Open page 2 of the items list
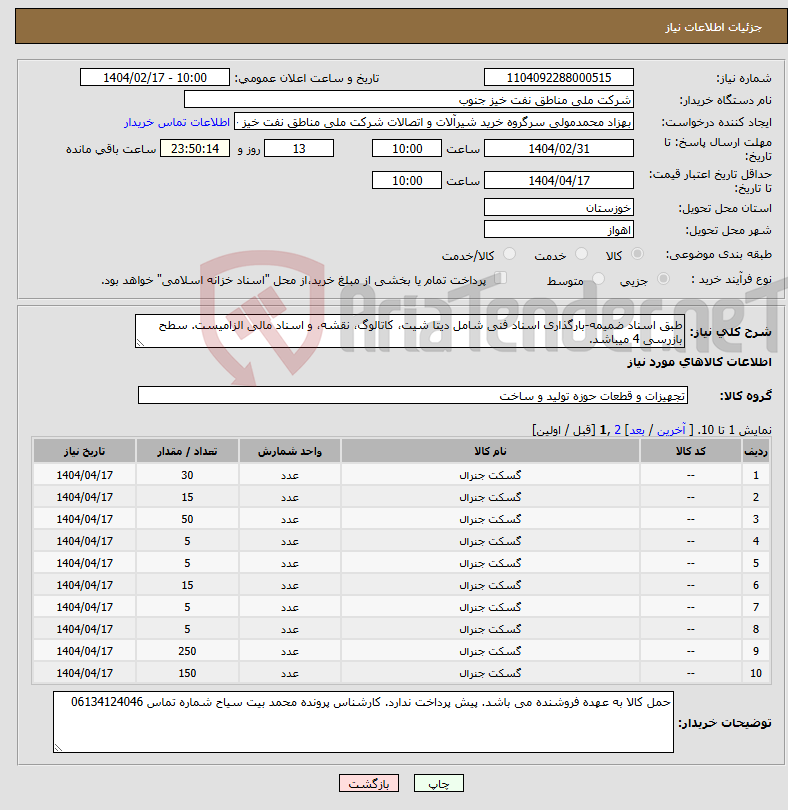This screenshot has height=810, width=788. click(x=617, y=430)
